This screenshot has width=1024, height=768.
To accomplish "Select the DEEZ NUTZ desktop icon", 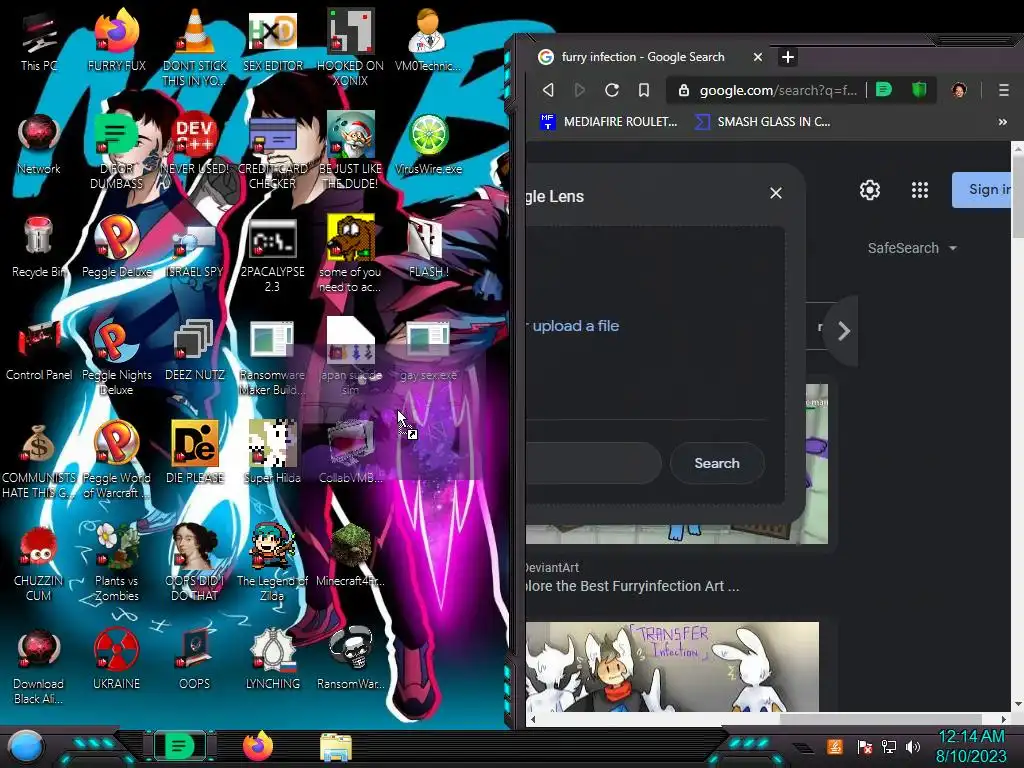I will (x=195, y=351).
